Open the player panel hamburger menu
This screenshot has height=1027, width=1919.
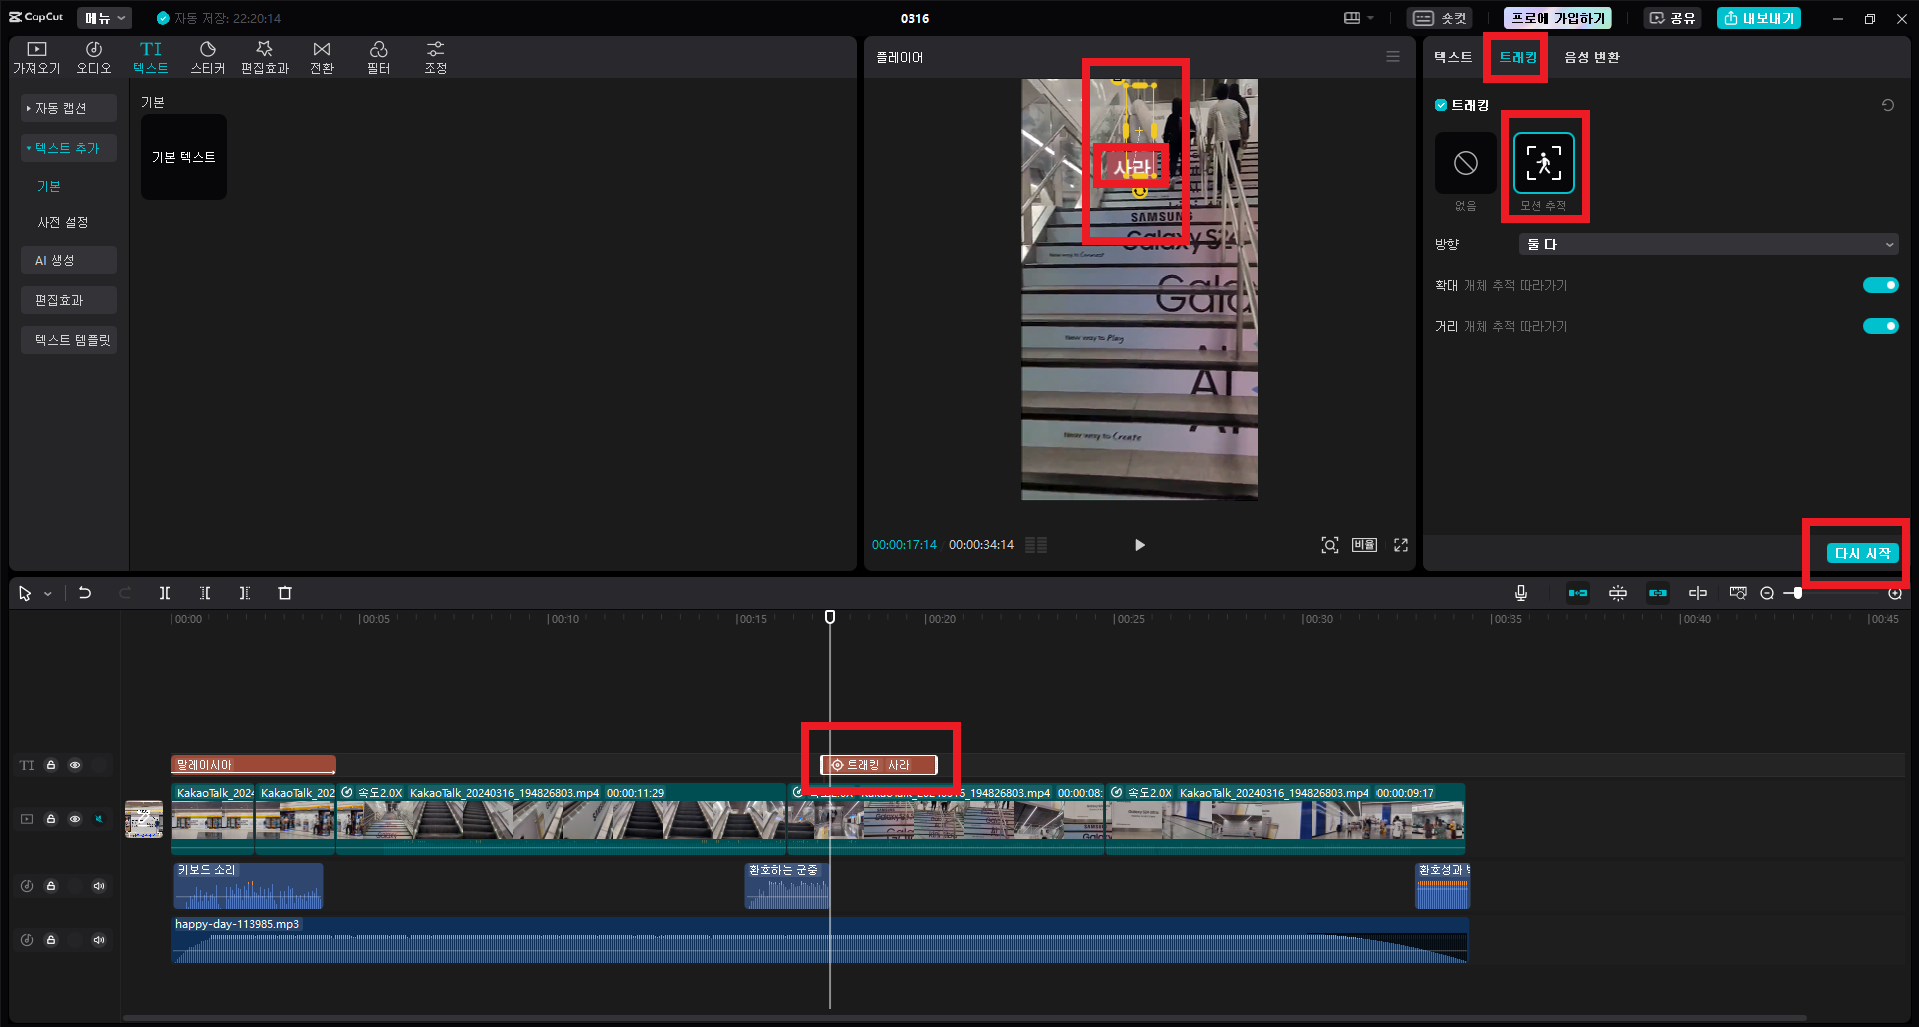[x=1393, y=57]
